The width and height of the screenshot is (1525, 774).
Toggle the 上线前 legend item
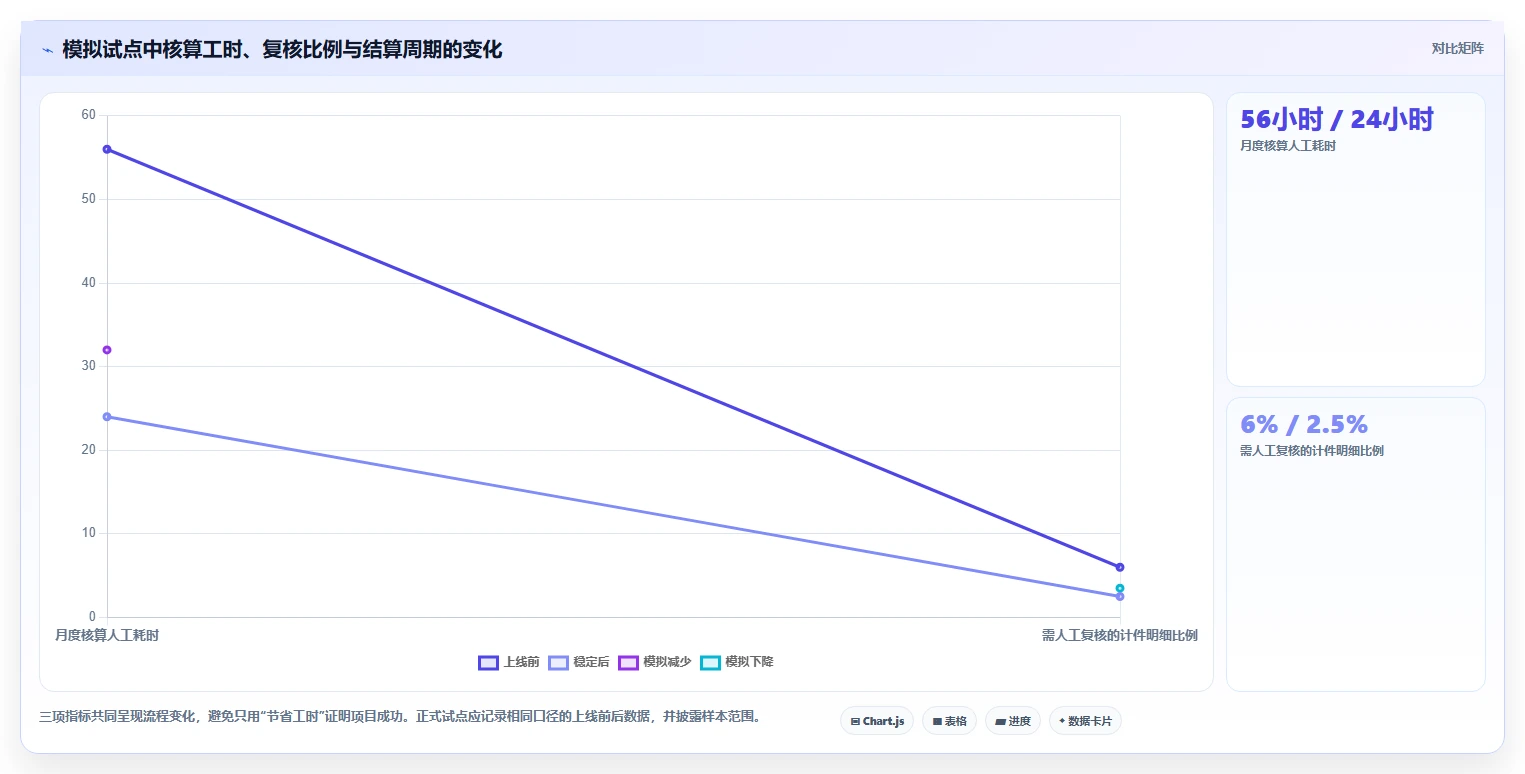[x=509, y=662]
